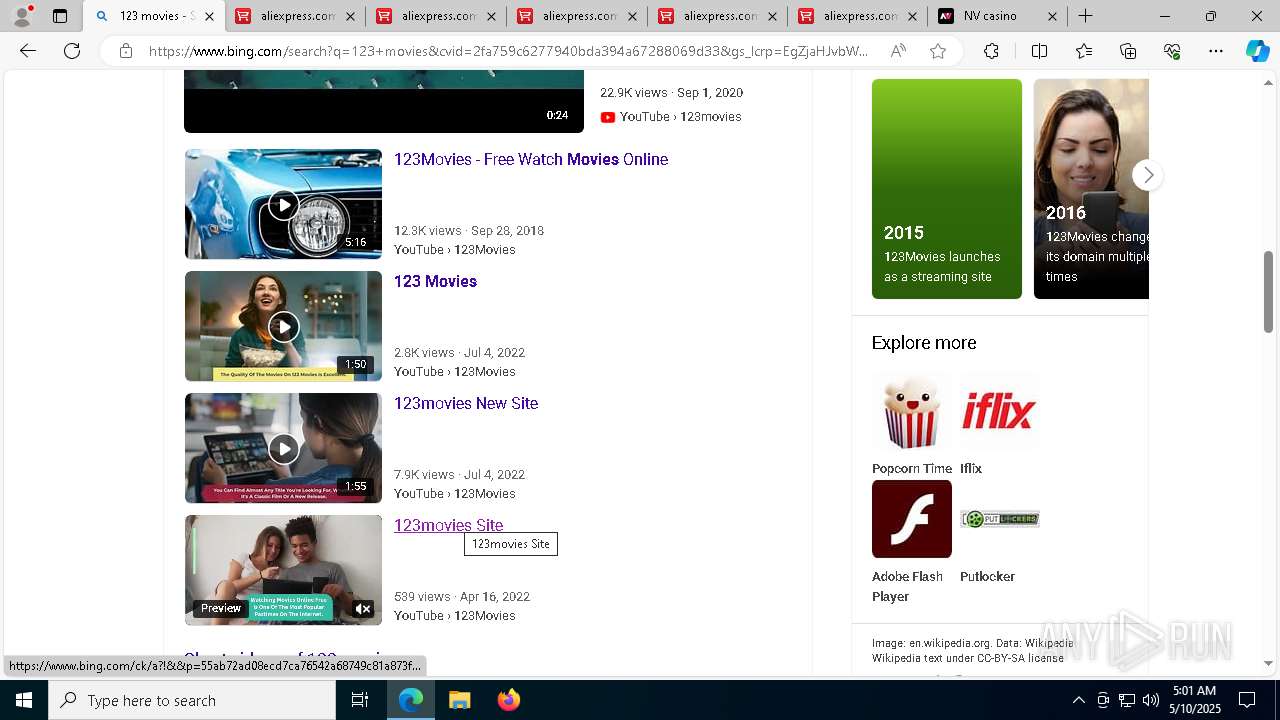
Task: Unmute the previewing 123movies Site video
Action: pos(363,608)
